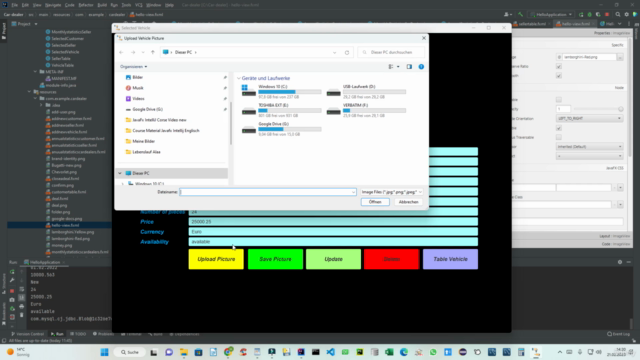Toggle Focus Traversable checkbox

[x=559, y=137]
